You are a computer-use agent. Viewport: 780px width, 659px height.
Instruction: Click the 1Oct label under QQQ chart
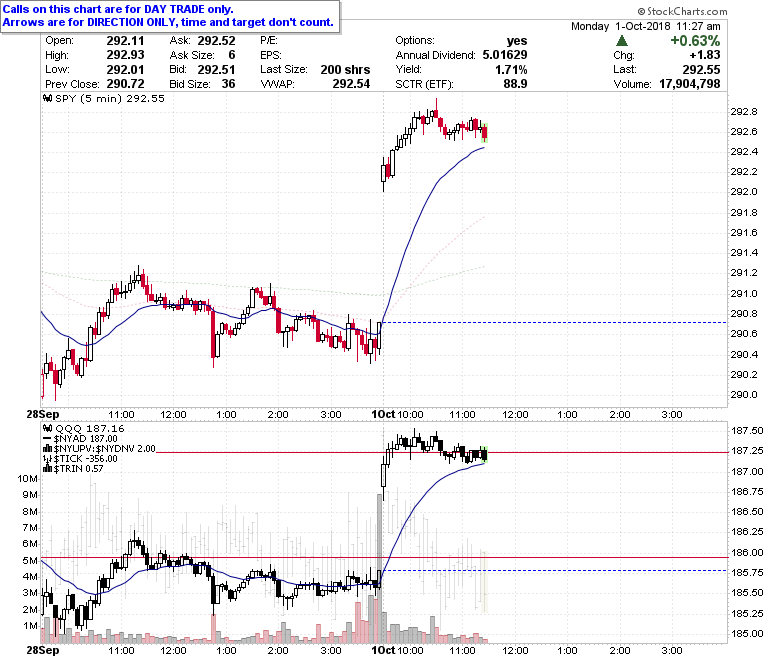coord(383,651)
